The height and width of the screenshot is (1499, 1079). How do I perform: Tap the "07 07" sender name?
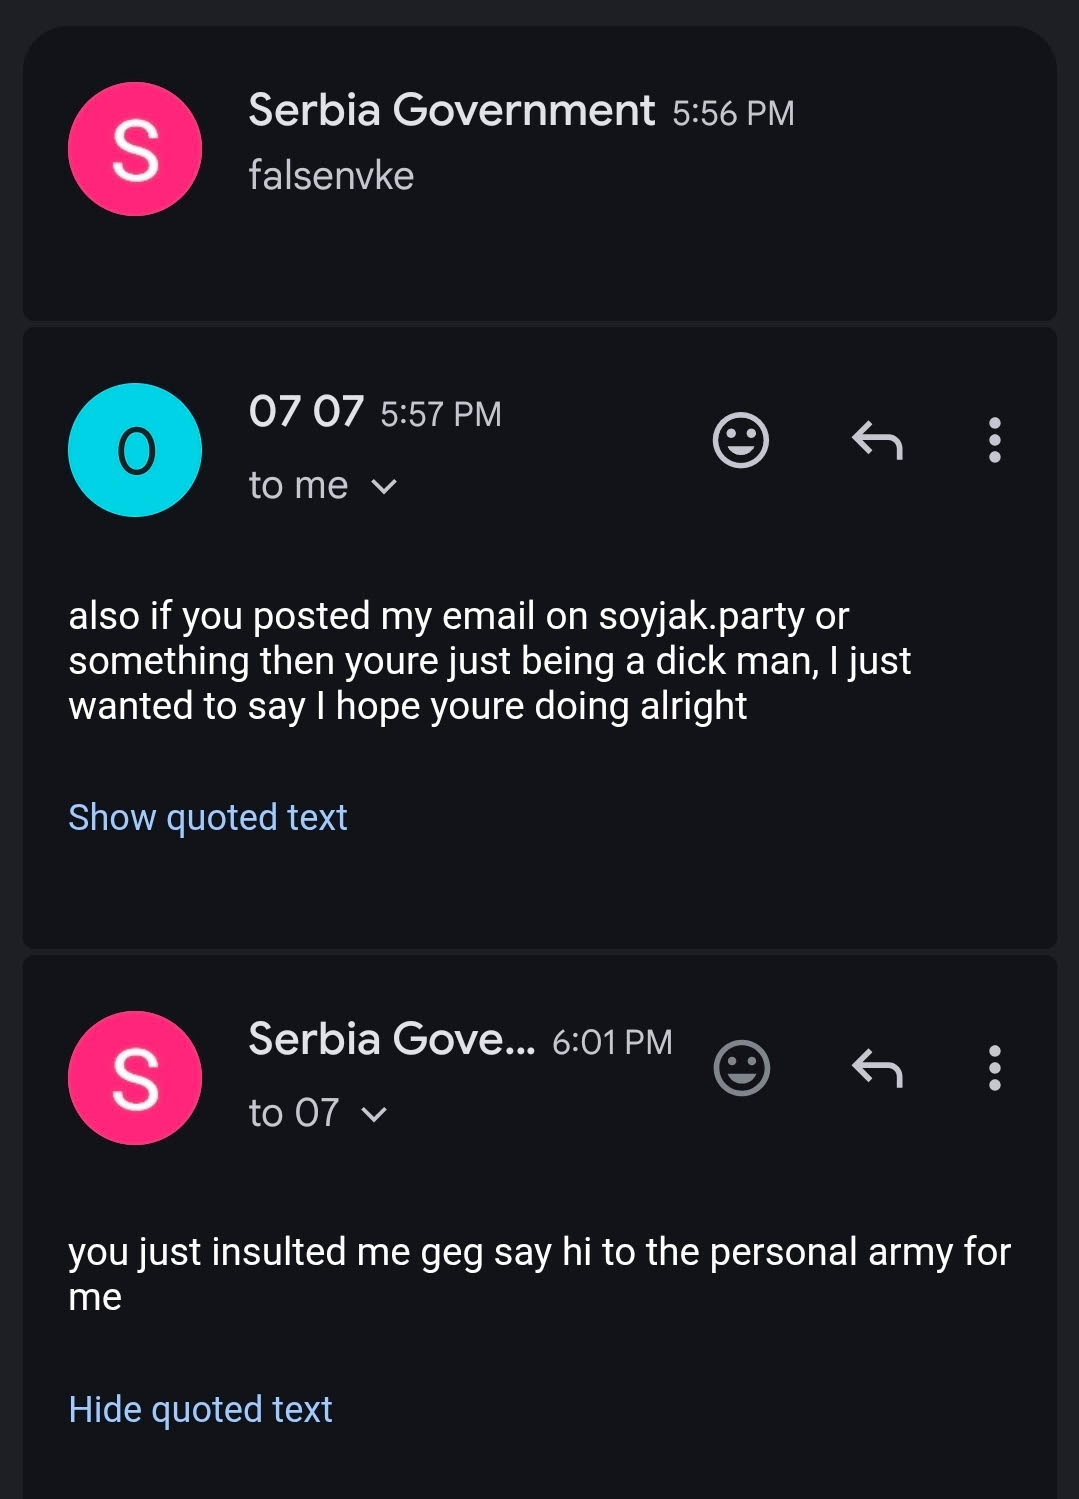pyautogui.click(x=306, y=411)
